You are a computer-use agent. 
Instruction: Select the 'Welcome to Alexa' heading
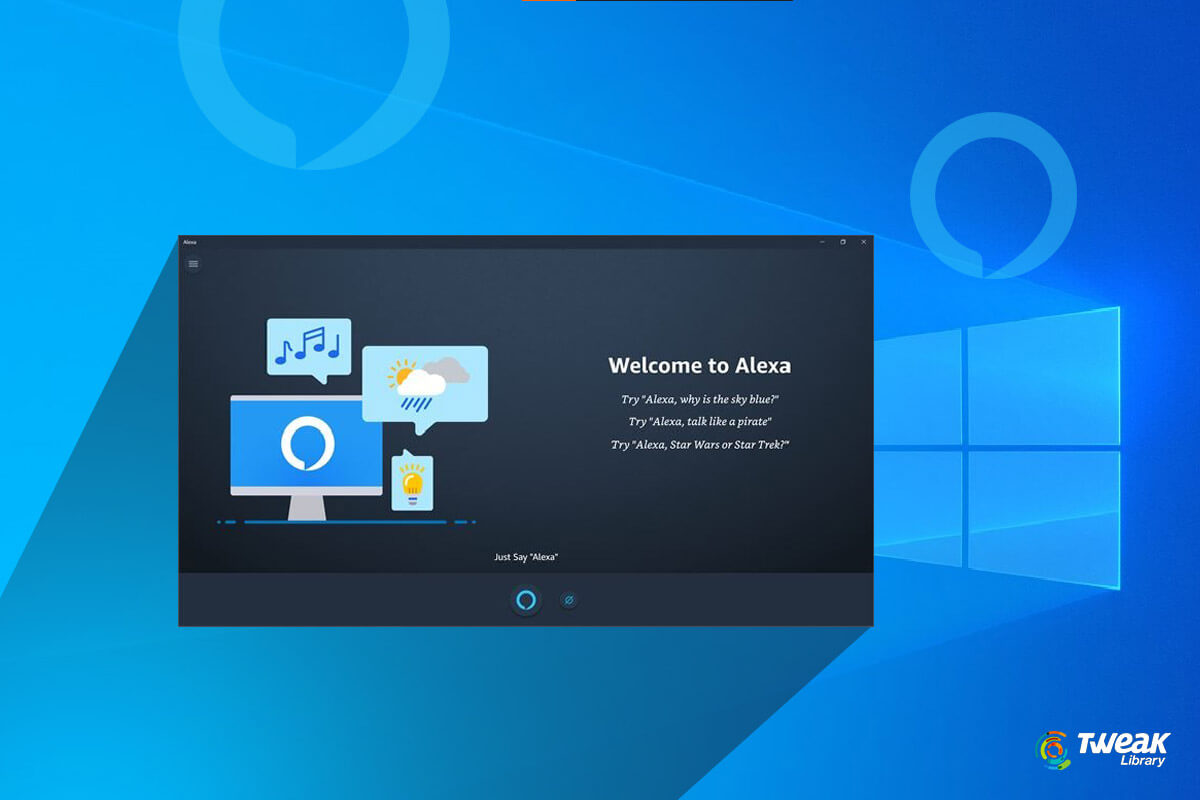(x=700, y=366)
